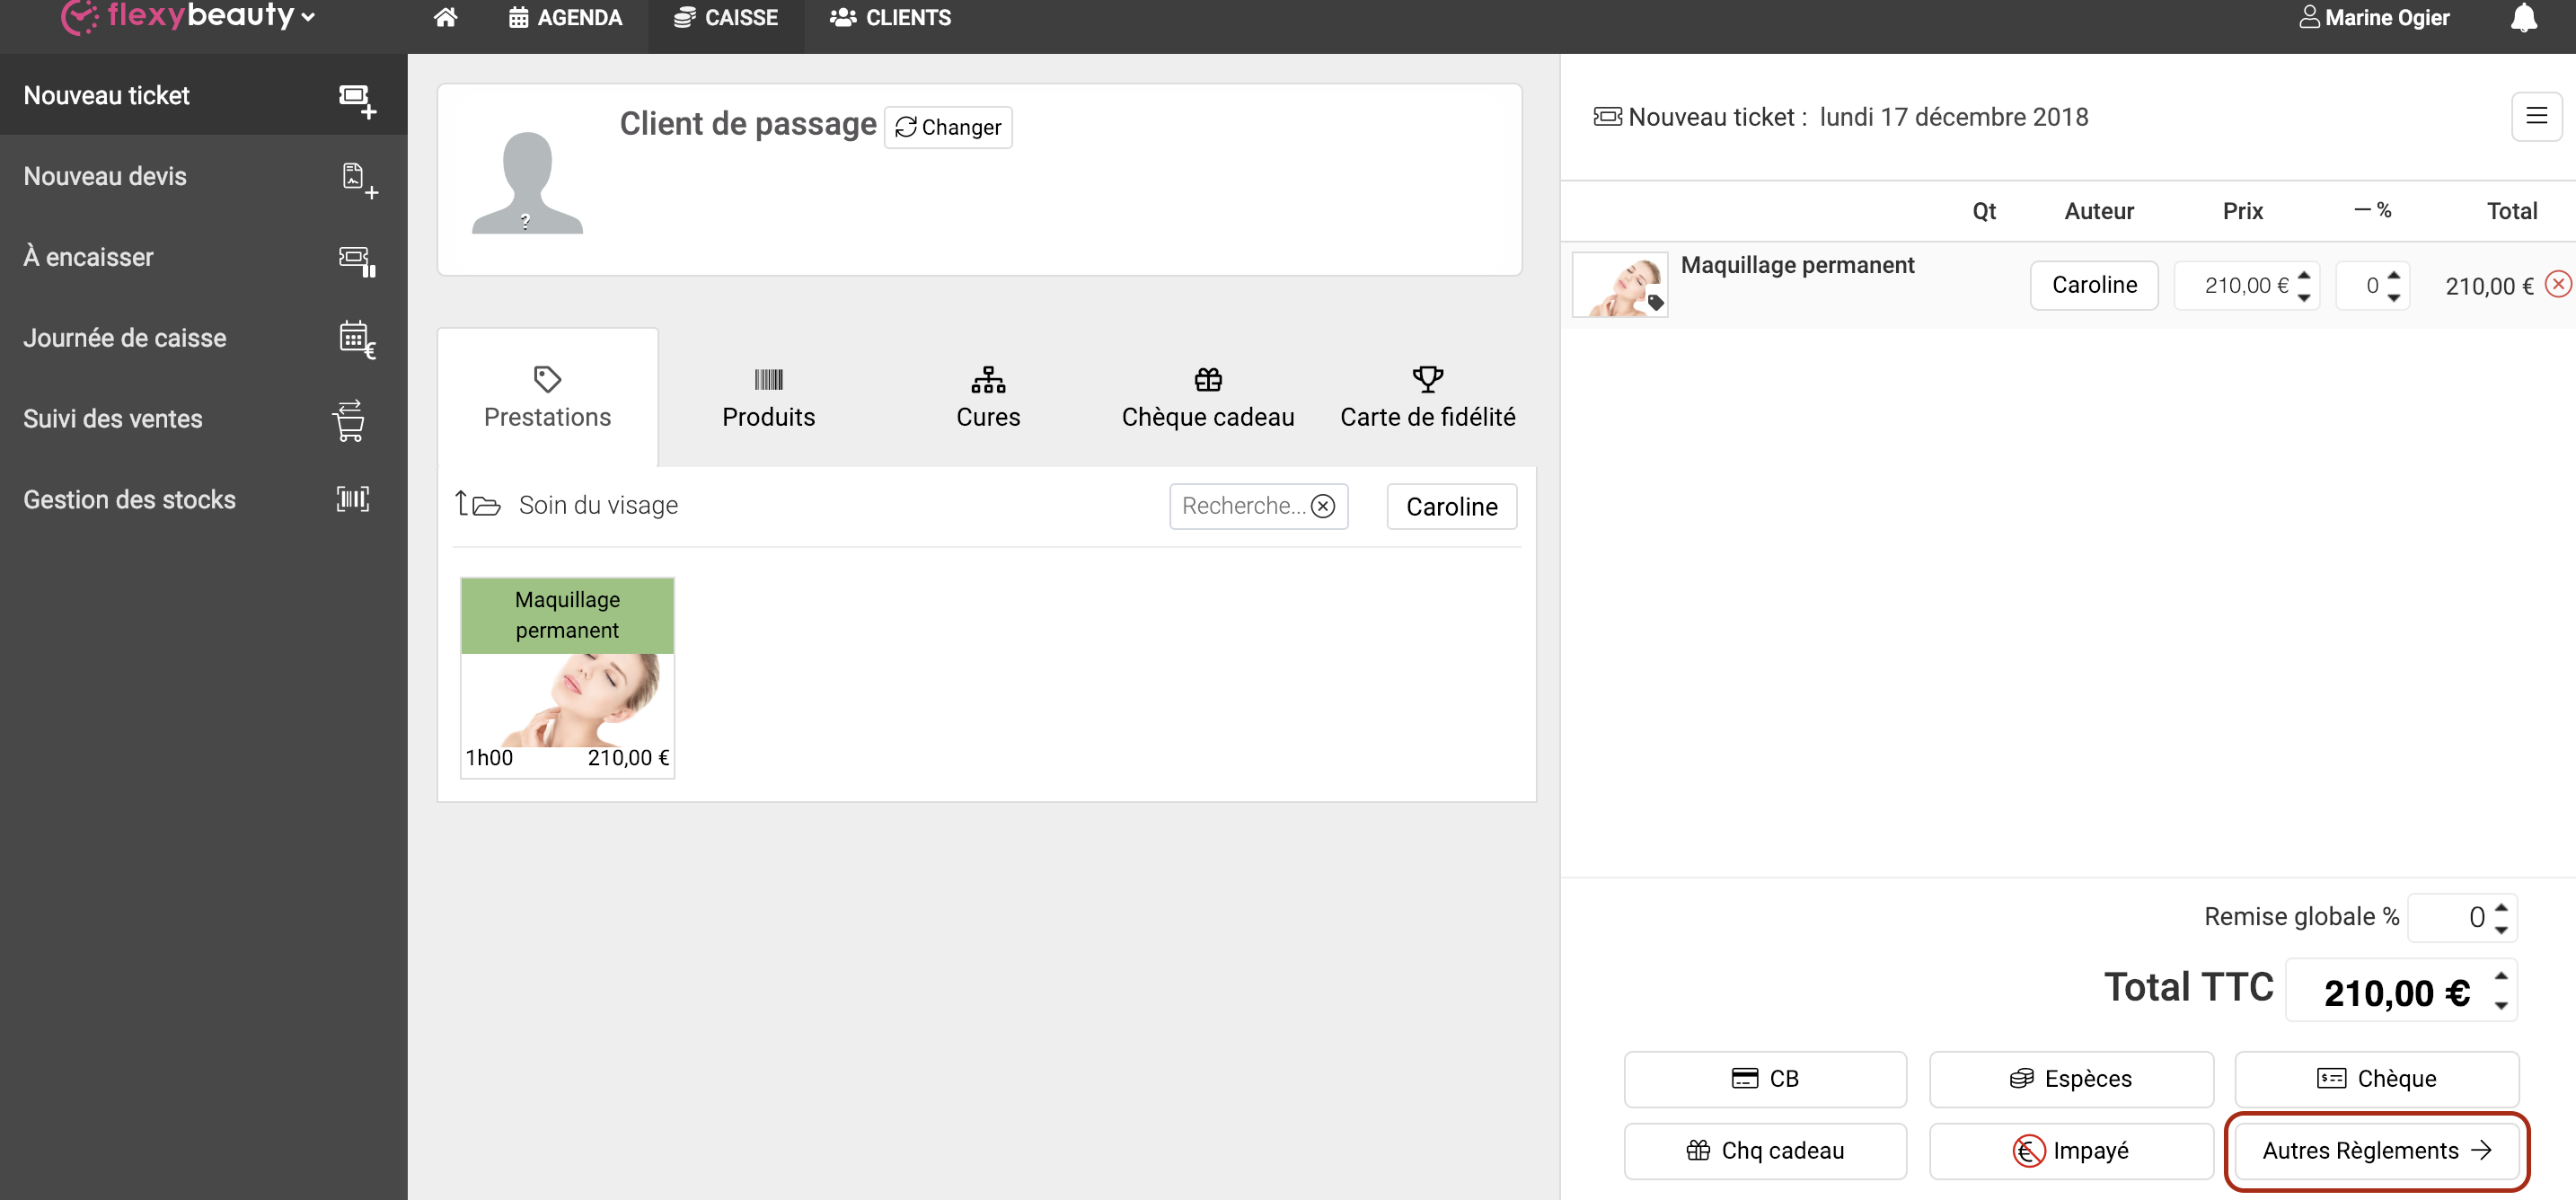The width and height of the screenshot is (2576, 1200).
Task: Click the Total column header
Action: [2511, 210]
